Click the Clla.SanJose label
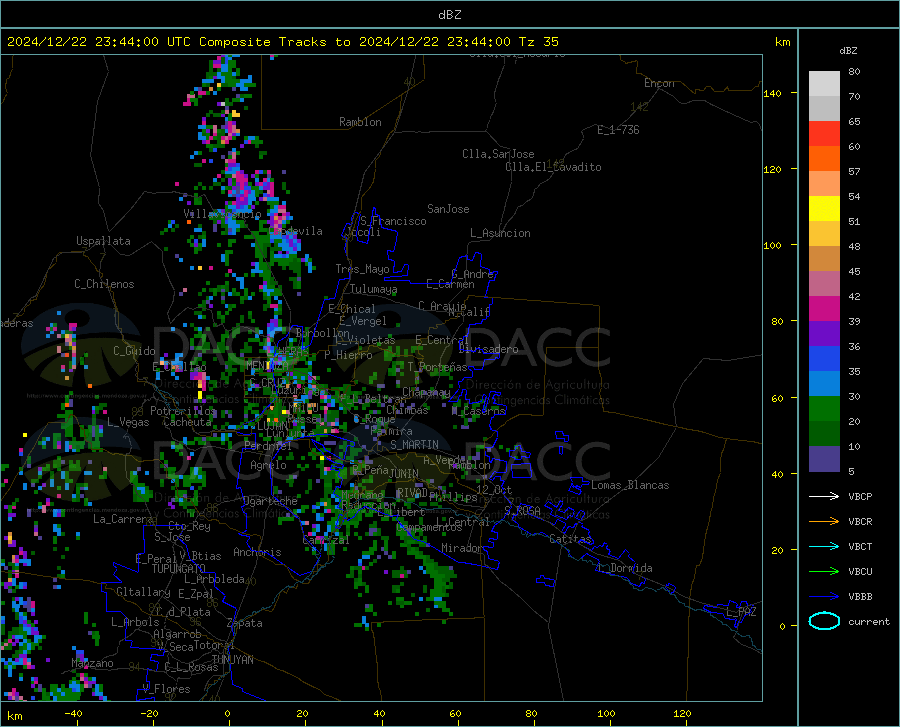 (x=498, y=154)
